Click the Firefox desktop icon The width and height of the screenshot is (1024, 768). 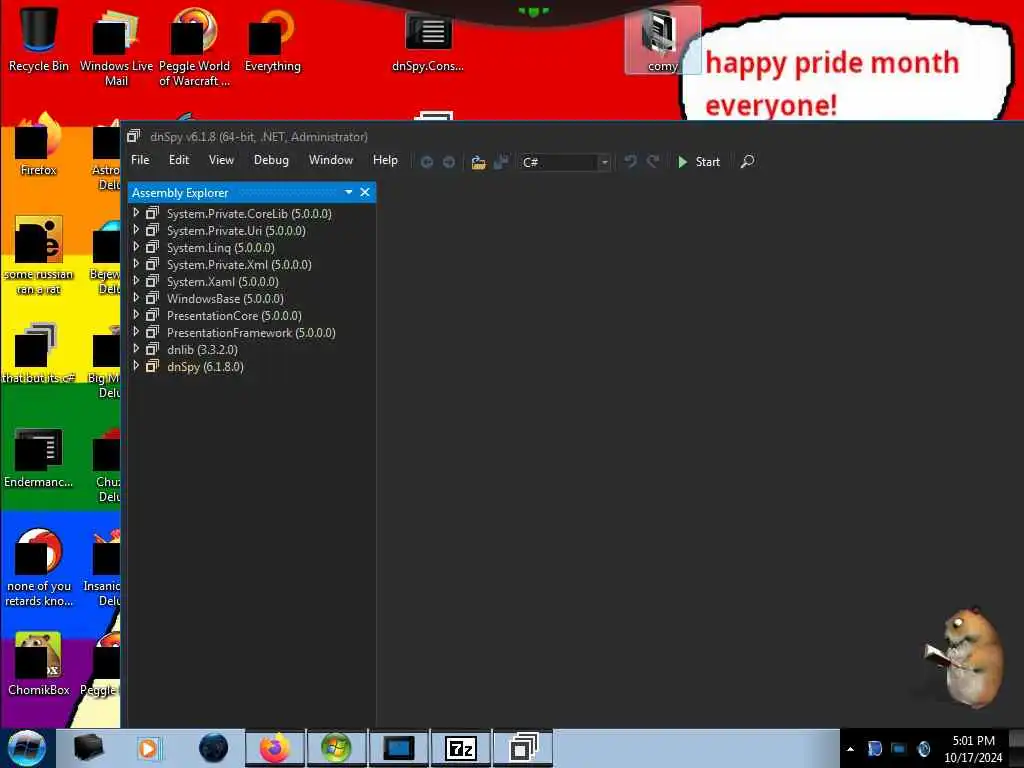pyautogui.click(x=39, y=144)
